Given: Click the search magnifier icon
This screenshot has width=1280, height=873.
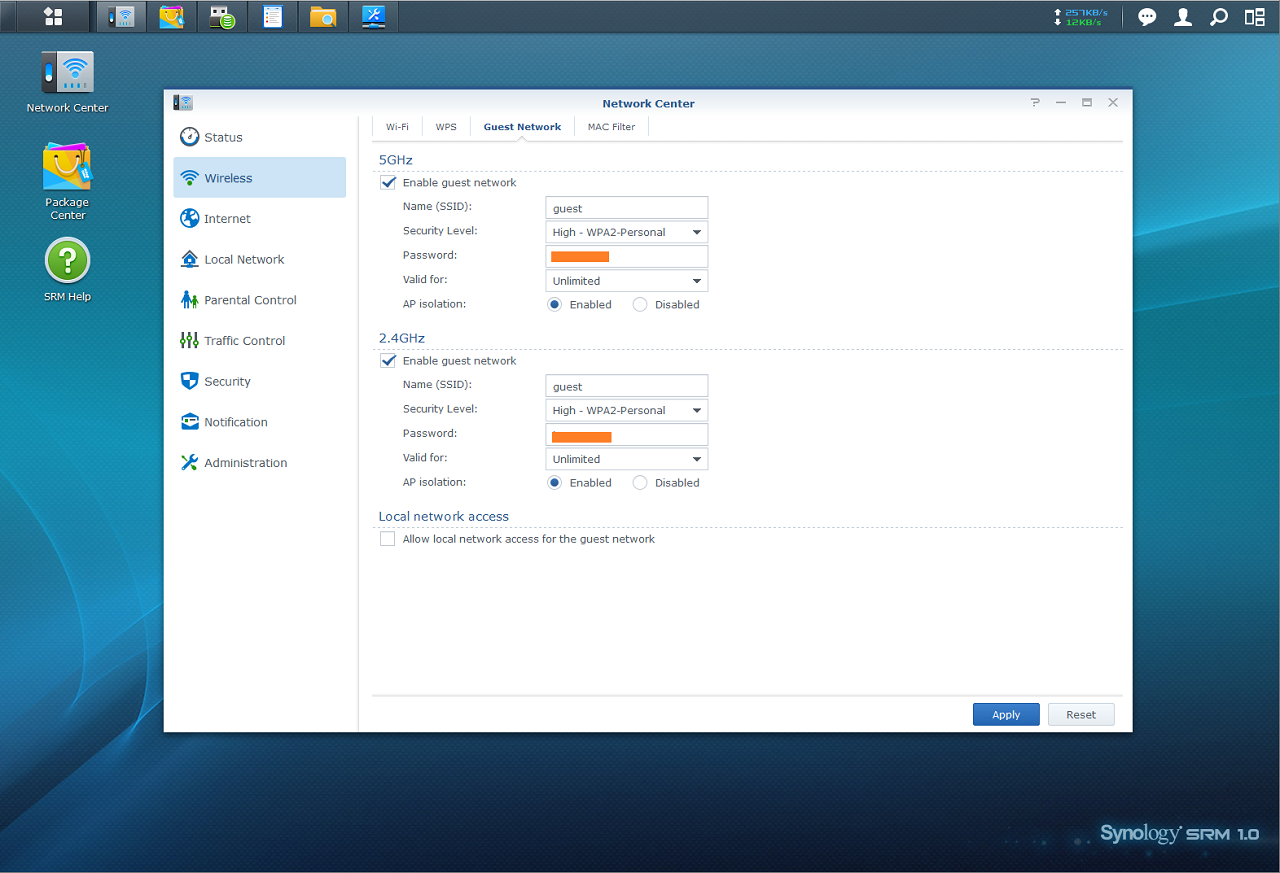Looking at the screenshot, I should click(x=1218, y=17).
